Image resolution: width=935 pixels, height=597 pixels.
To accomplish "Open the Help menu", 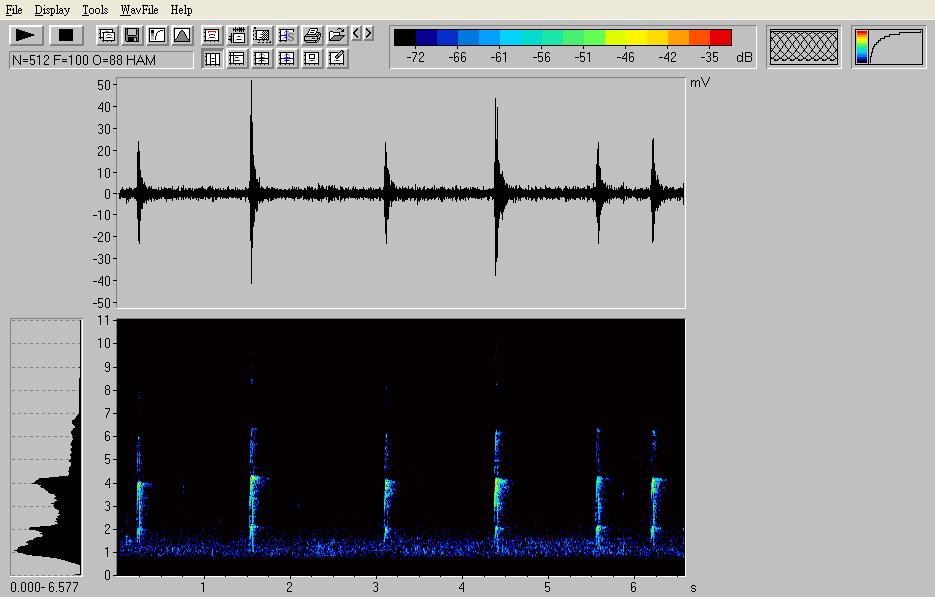I will [x=181, y=10].
